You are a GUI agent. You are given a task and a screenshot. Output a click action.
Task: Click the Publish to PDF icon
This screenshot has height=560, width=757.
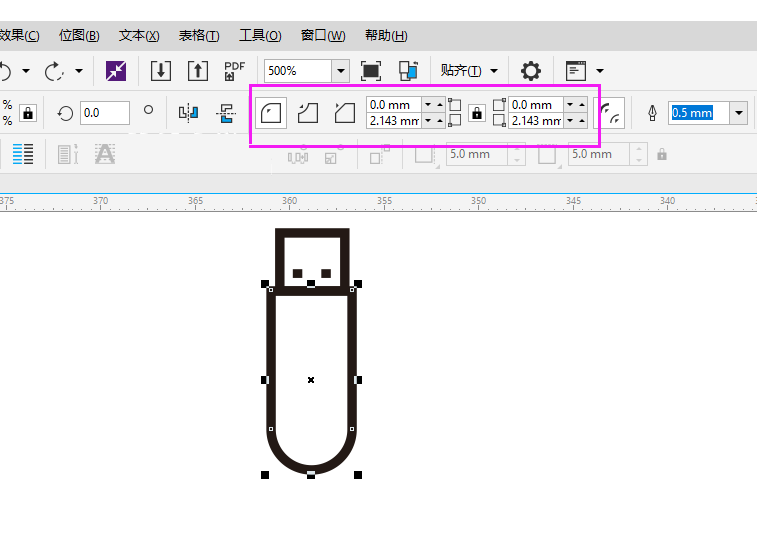(x=234, y=71)
